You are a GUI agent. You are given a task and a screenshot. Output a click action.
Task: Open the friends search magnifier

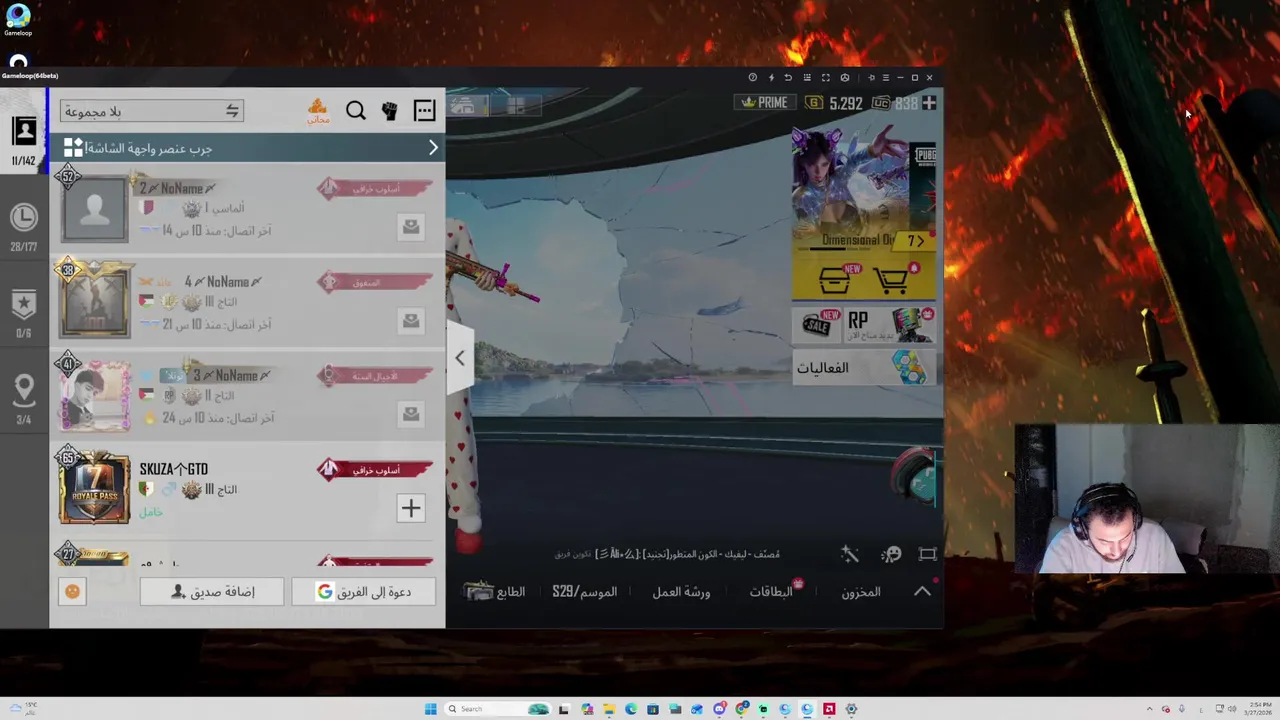[356, 111]
